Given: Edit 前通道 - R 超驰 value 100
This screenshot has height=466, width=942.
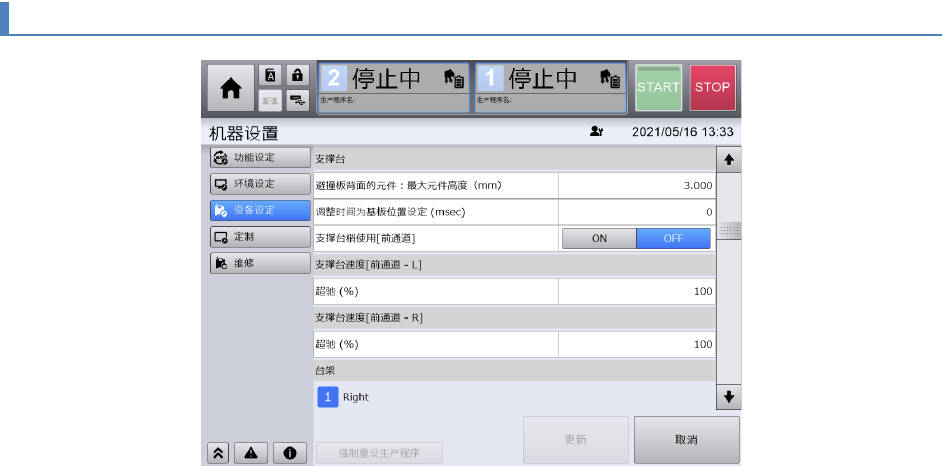Looking at the screenshot, I should coord(637,344).
